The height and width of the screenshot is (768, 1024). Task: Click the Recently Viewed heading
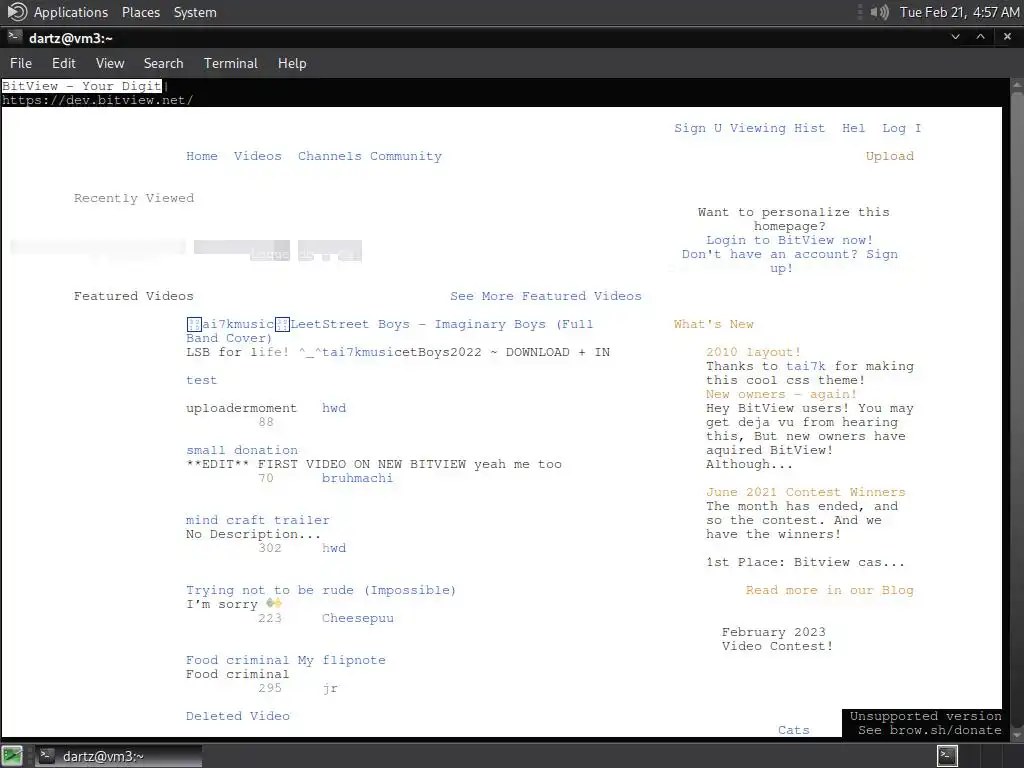point(134,198)
